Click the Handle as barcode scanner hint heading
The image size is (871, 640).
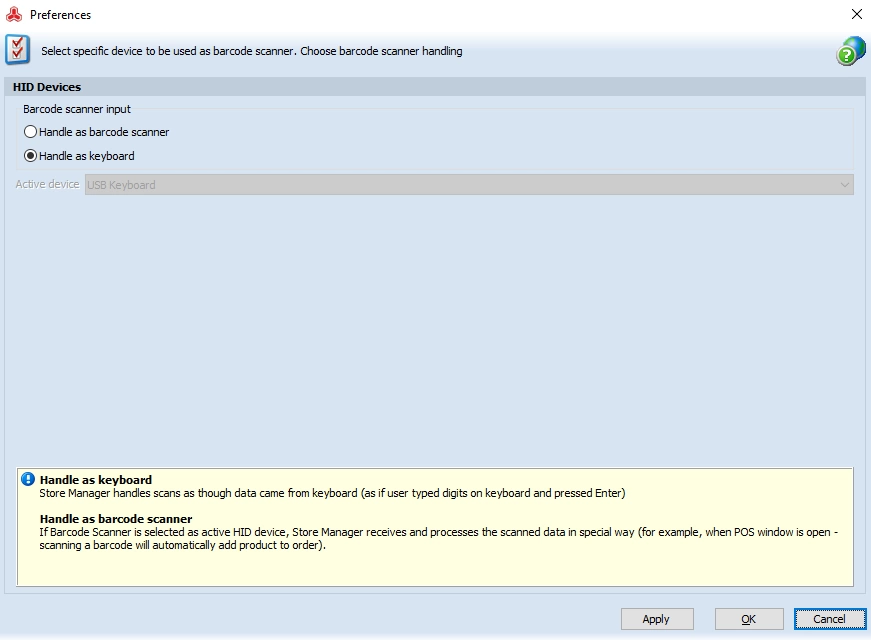click(116, 519)
